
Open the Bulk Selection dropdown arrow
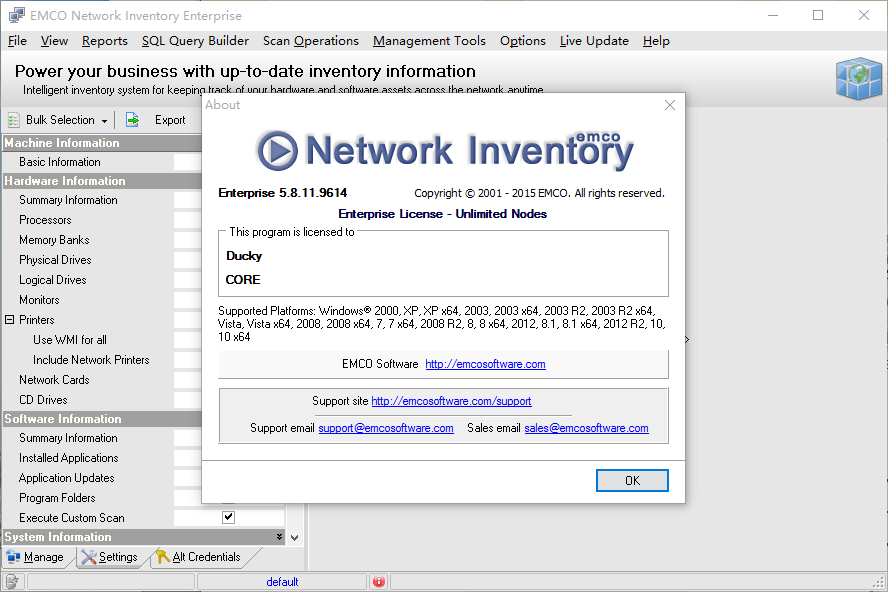coord(102,120)
